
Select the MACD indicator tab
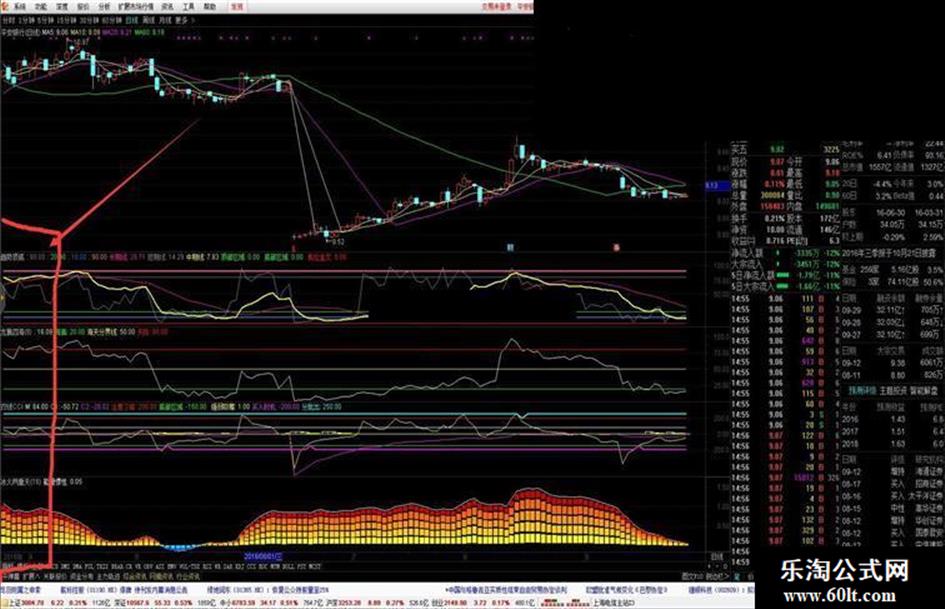click(52, 567)
